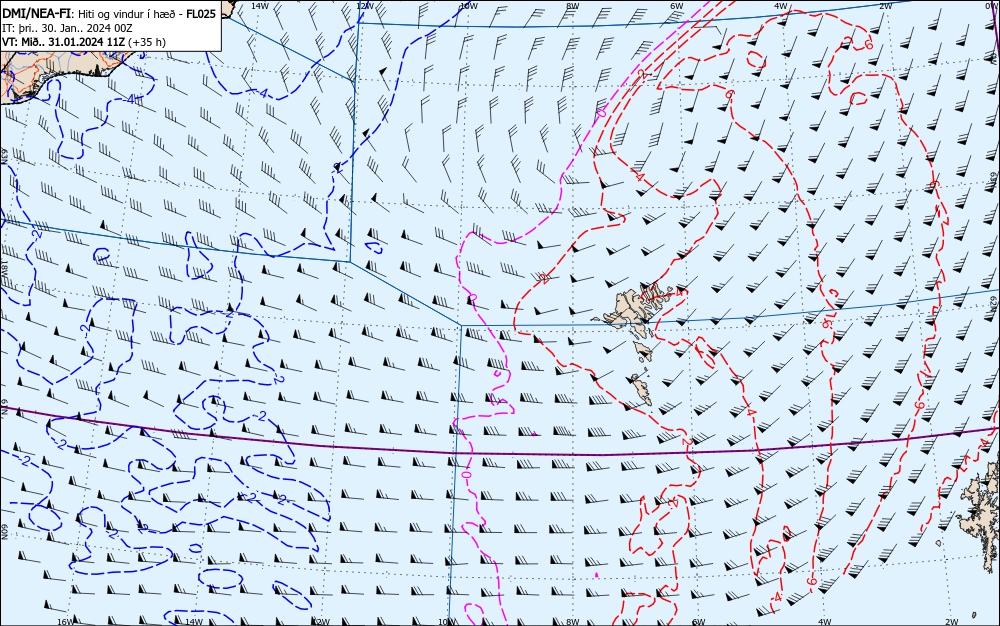
Task: Click the chart title "Hiti og vindur í hæð"
Action: coord(130,14)
